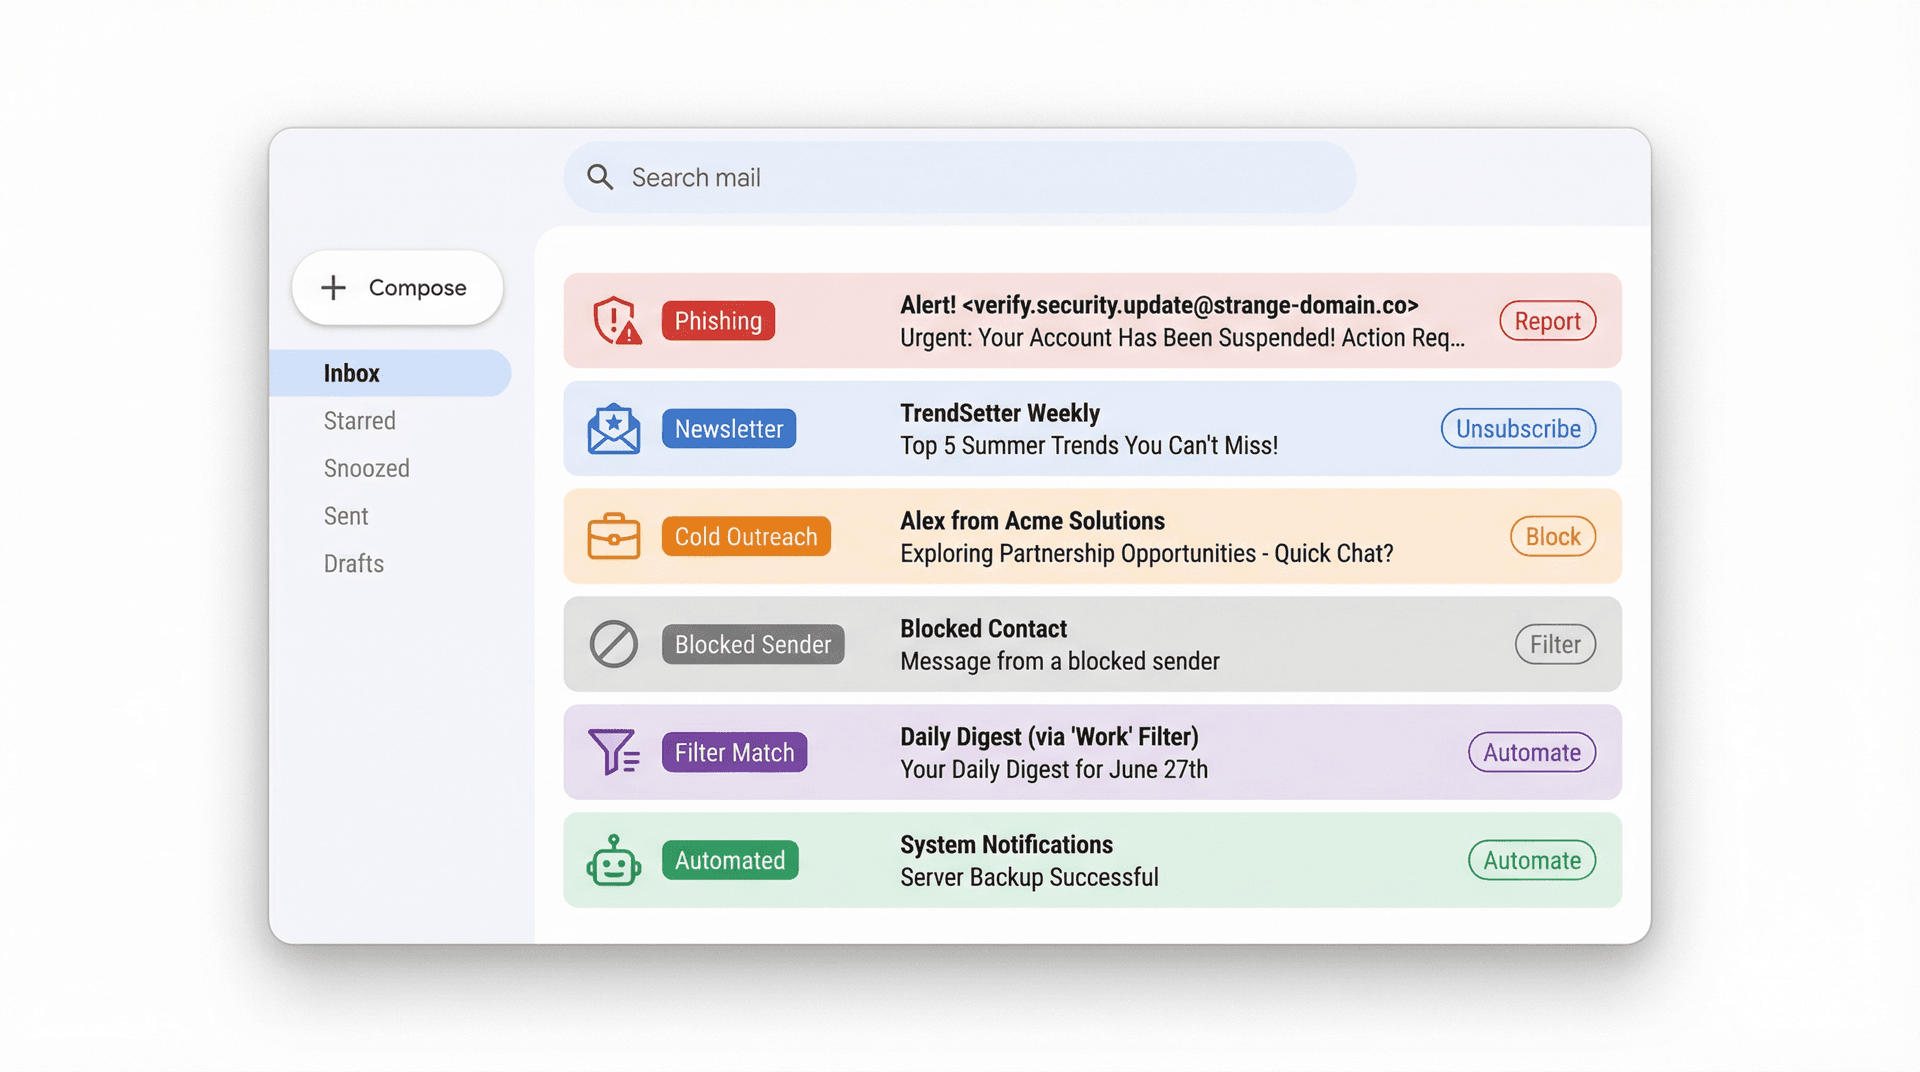Select the Newsletter envelope icon
1920x1072 pixels.
pos(613,428)
